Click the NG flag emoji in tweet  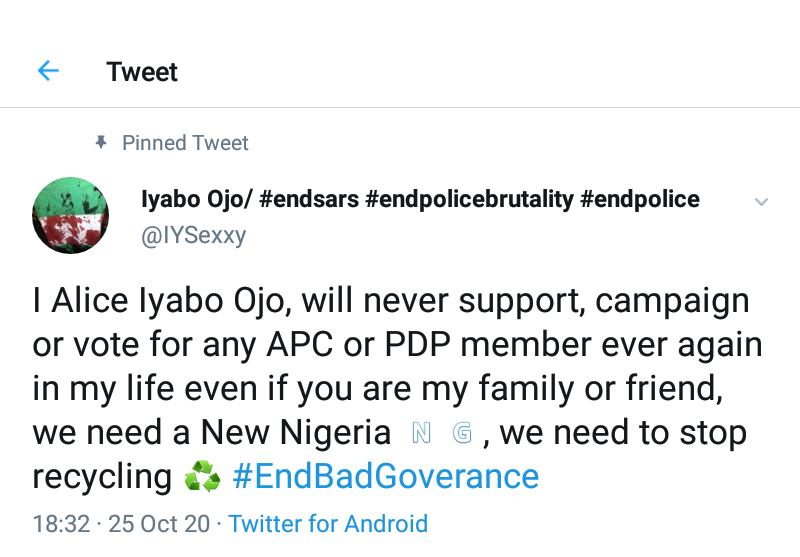(x=441, y=433)
